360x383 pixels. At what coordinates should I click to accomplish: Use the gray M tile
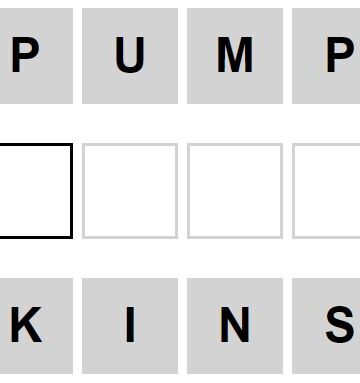point(235,56)
